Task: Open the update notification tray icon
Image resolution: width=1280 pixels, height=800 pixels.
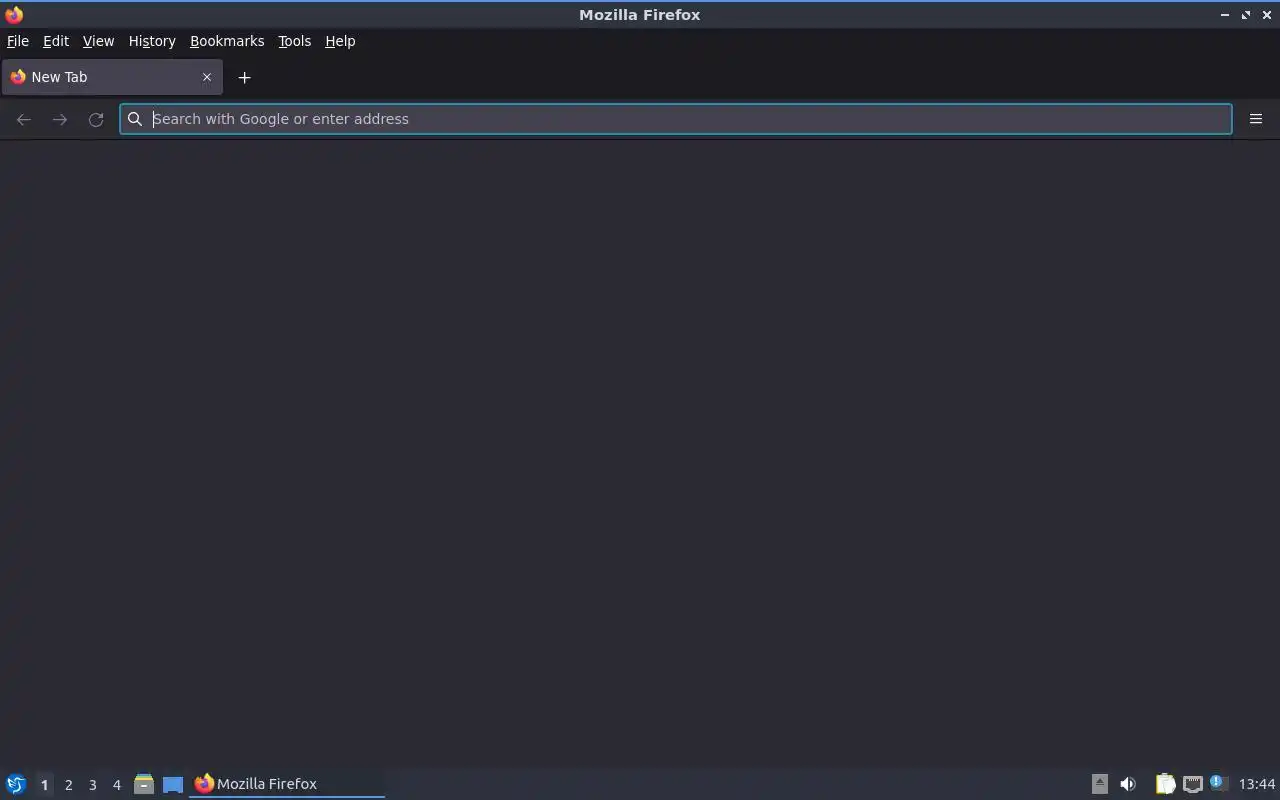Action: click(x=1218, y=783)
